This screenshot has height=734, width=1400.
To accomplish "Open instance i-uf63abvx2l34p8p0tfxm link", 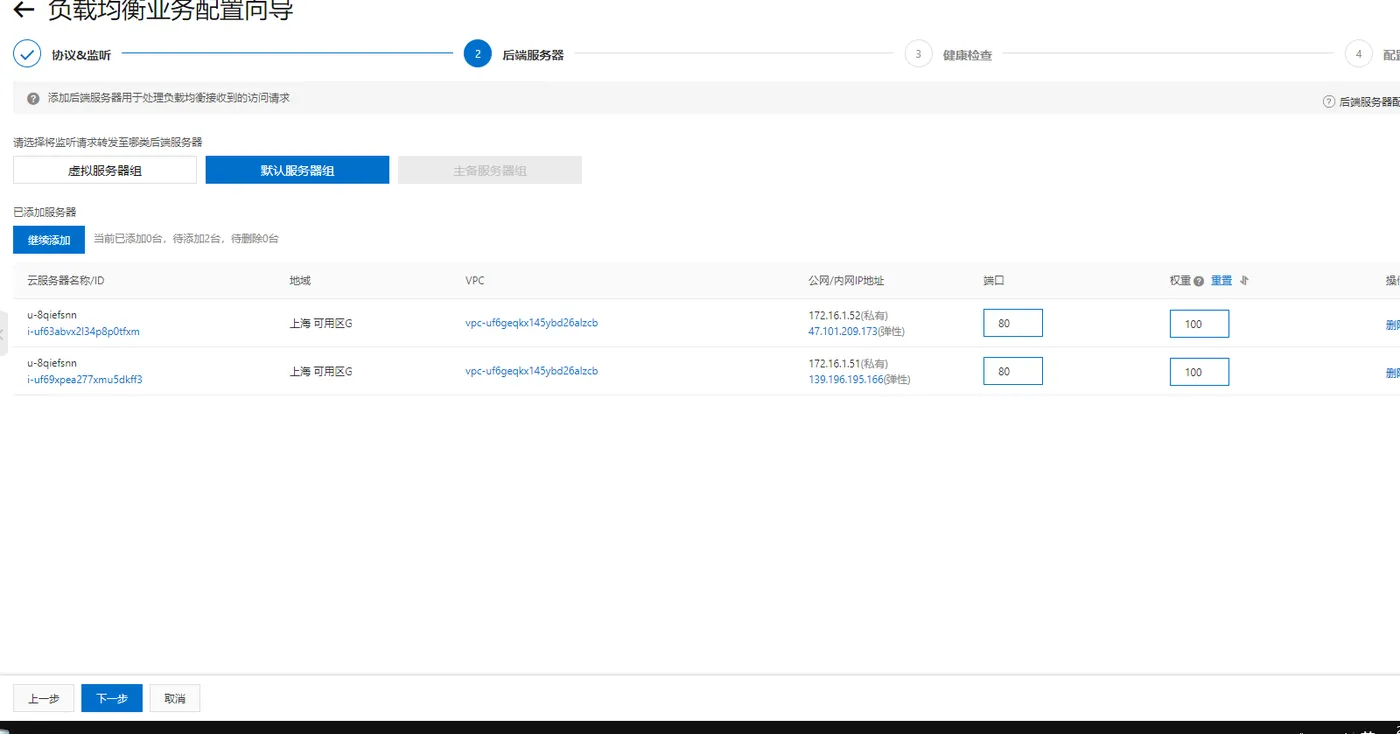I will point(83,332).
